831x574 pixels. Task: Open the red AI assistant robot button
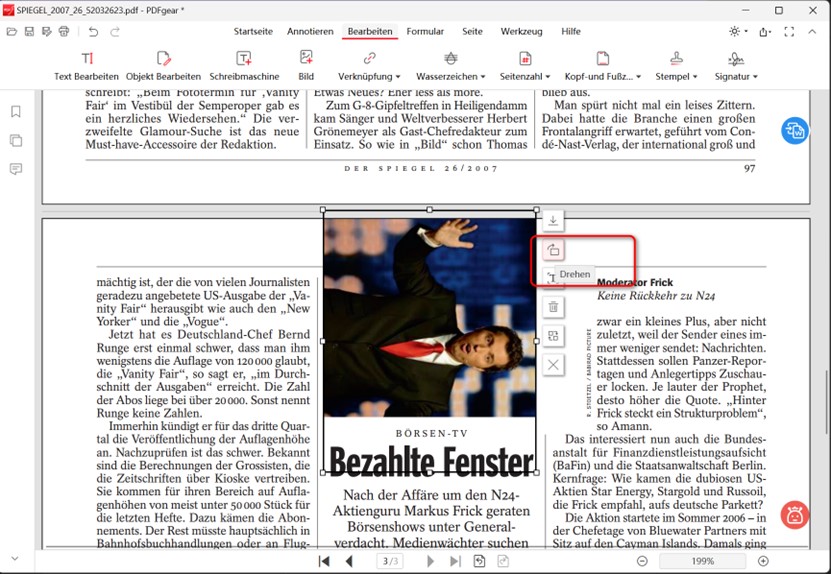pyautogui.click(x=794, y=515)
